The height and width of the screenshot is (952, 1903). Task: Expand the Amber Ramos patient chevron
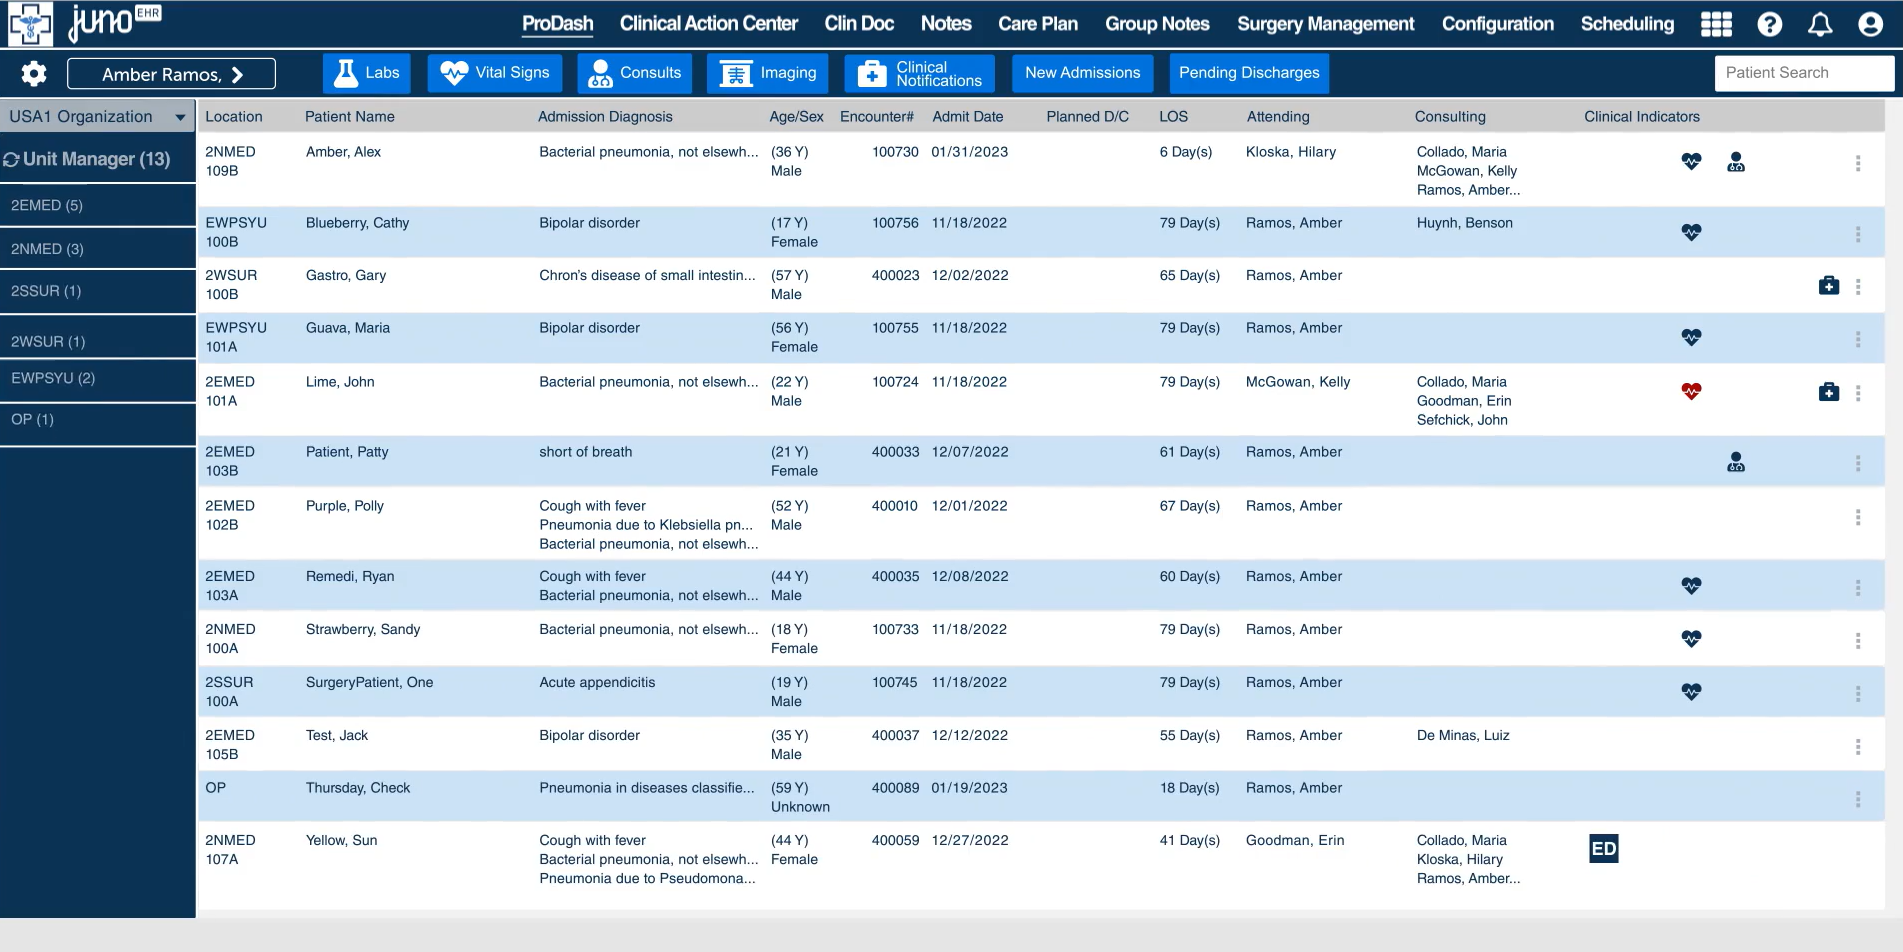(x=240, y=73)
